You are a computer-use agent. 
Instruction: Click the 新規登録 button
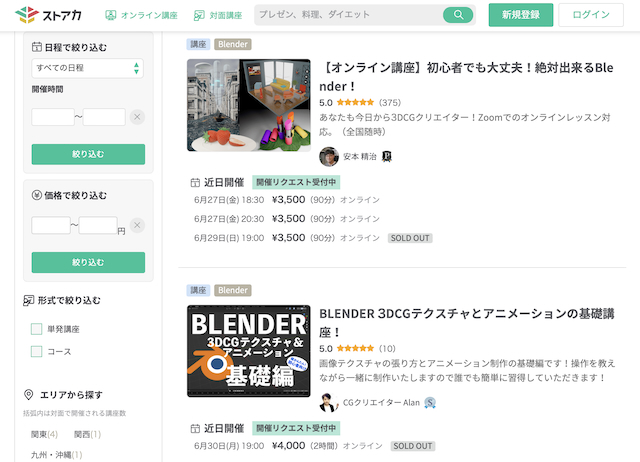click(521, 15)
